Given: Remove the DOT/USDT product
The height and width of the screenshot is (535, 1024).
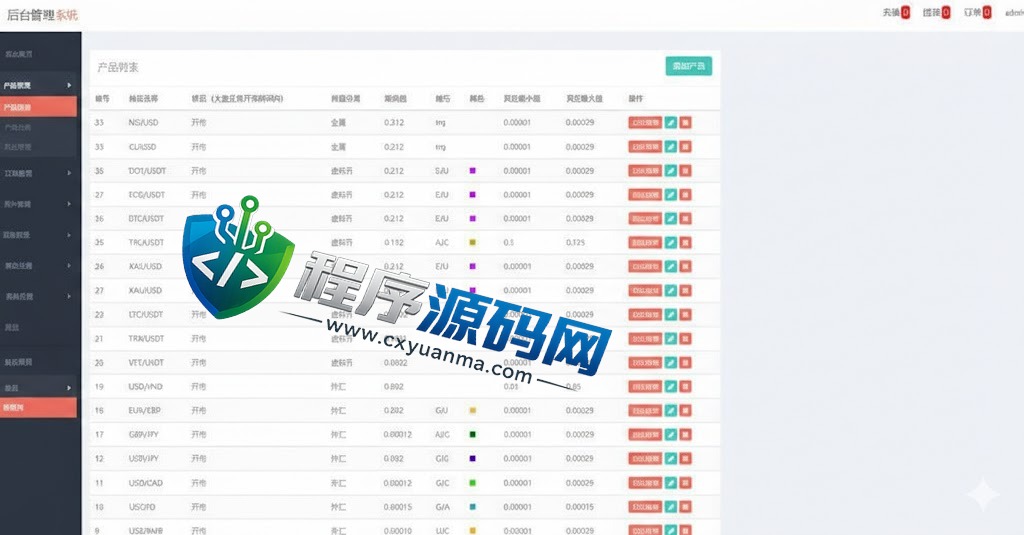Looking at the screenshot, I should point(685,170).
